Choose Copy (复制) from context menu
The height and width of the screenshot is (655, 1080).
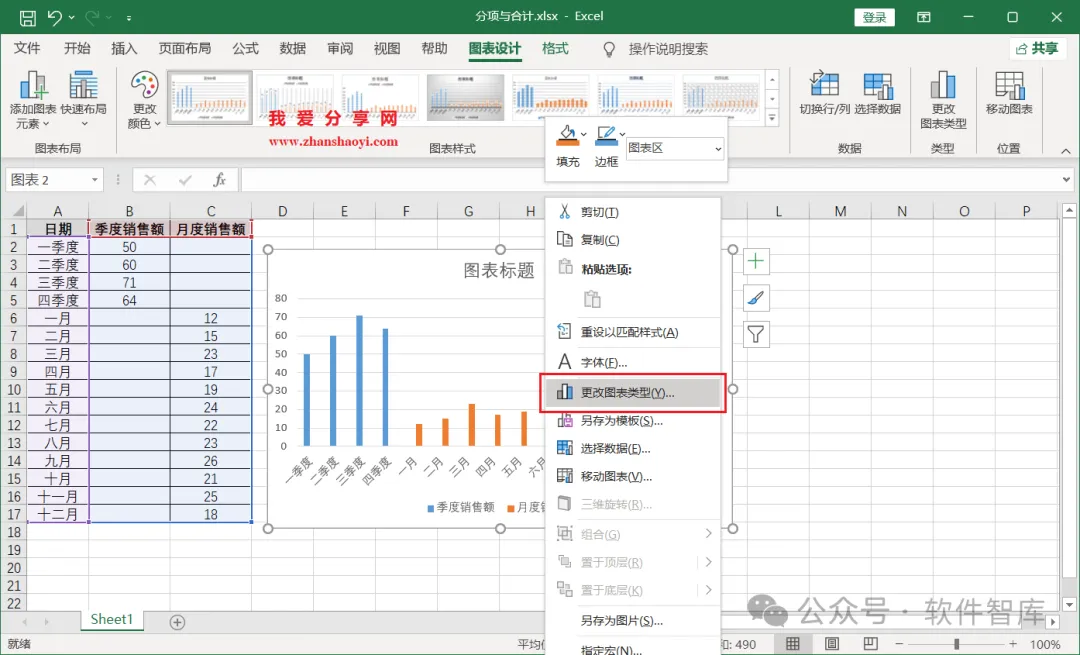pyautogui.click(x=632, y=240)
